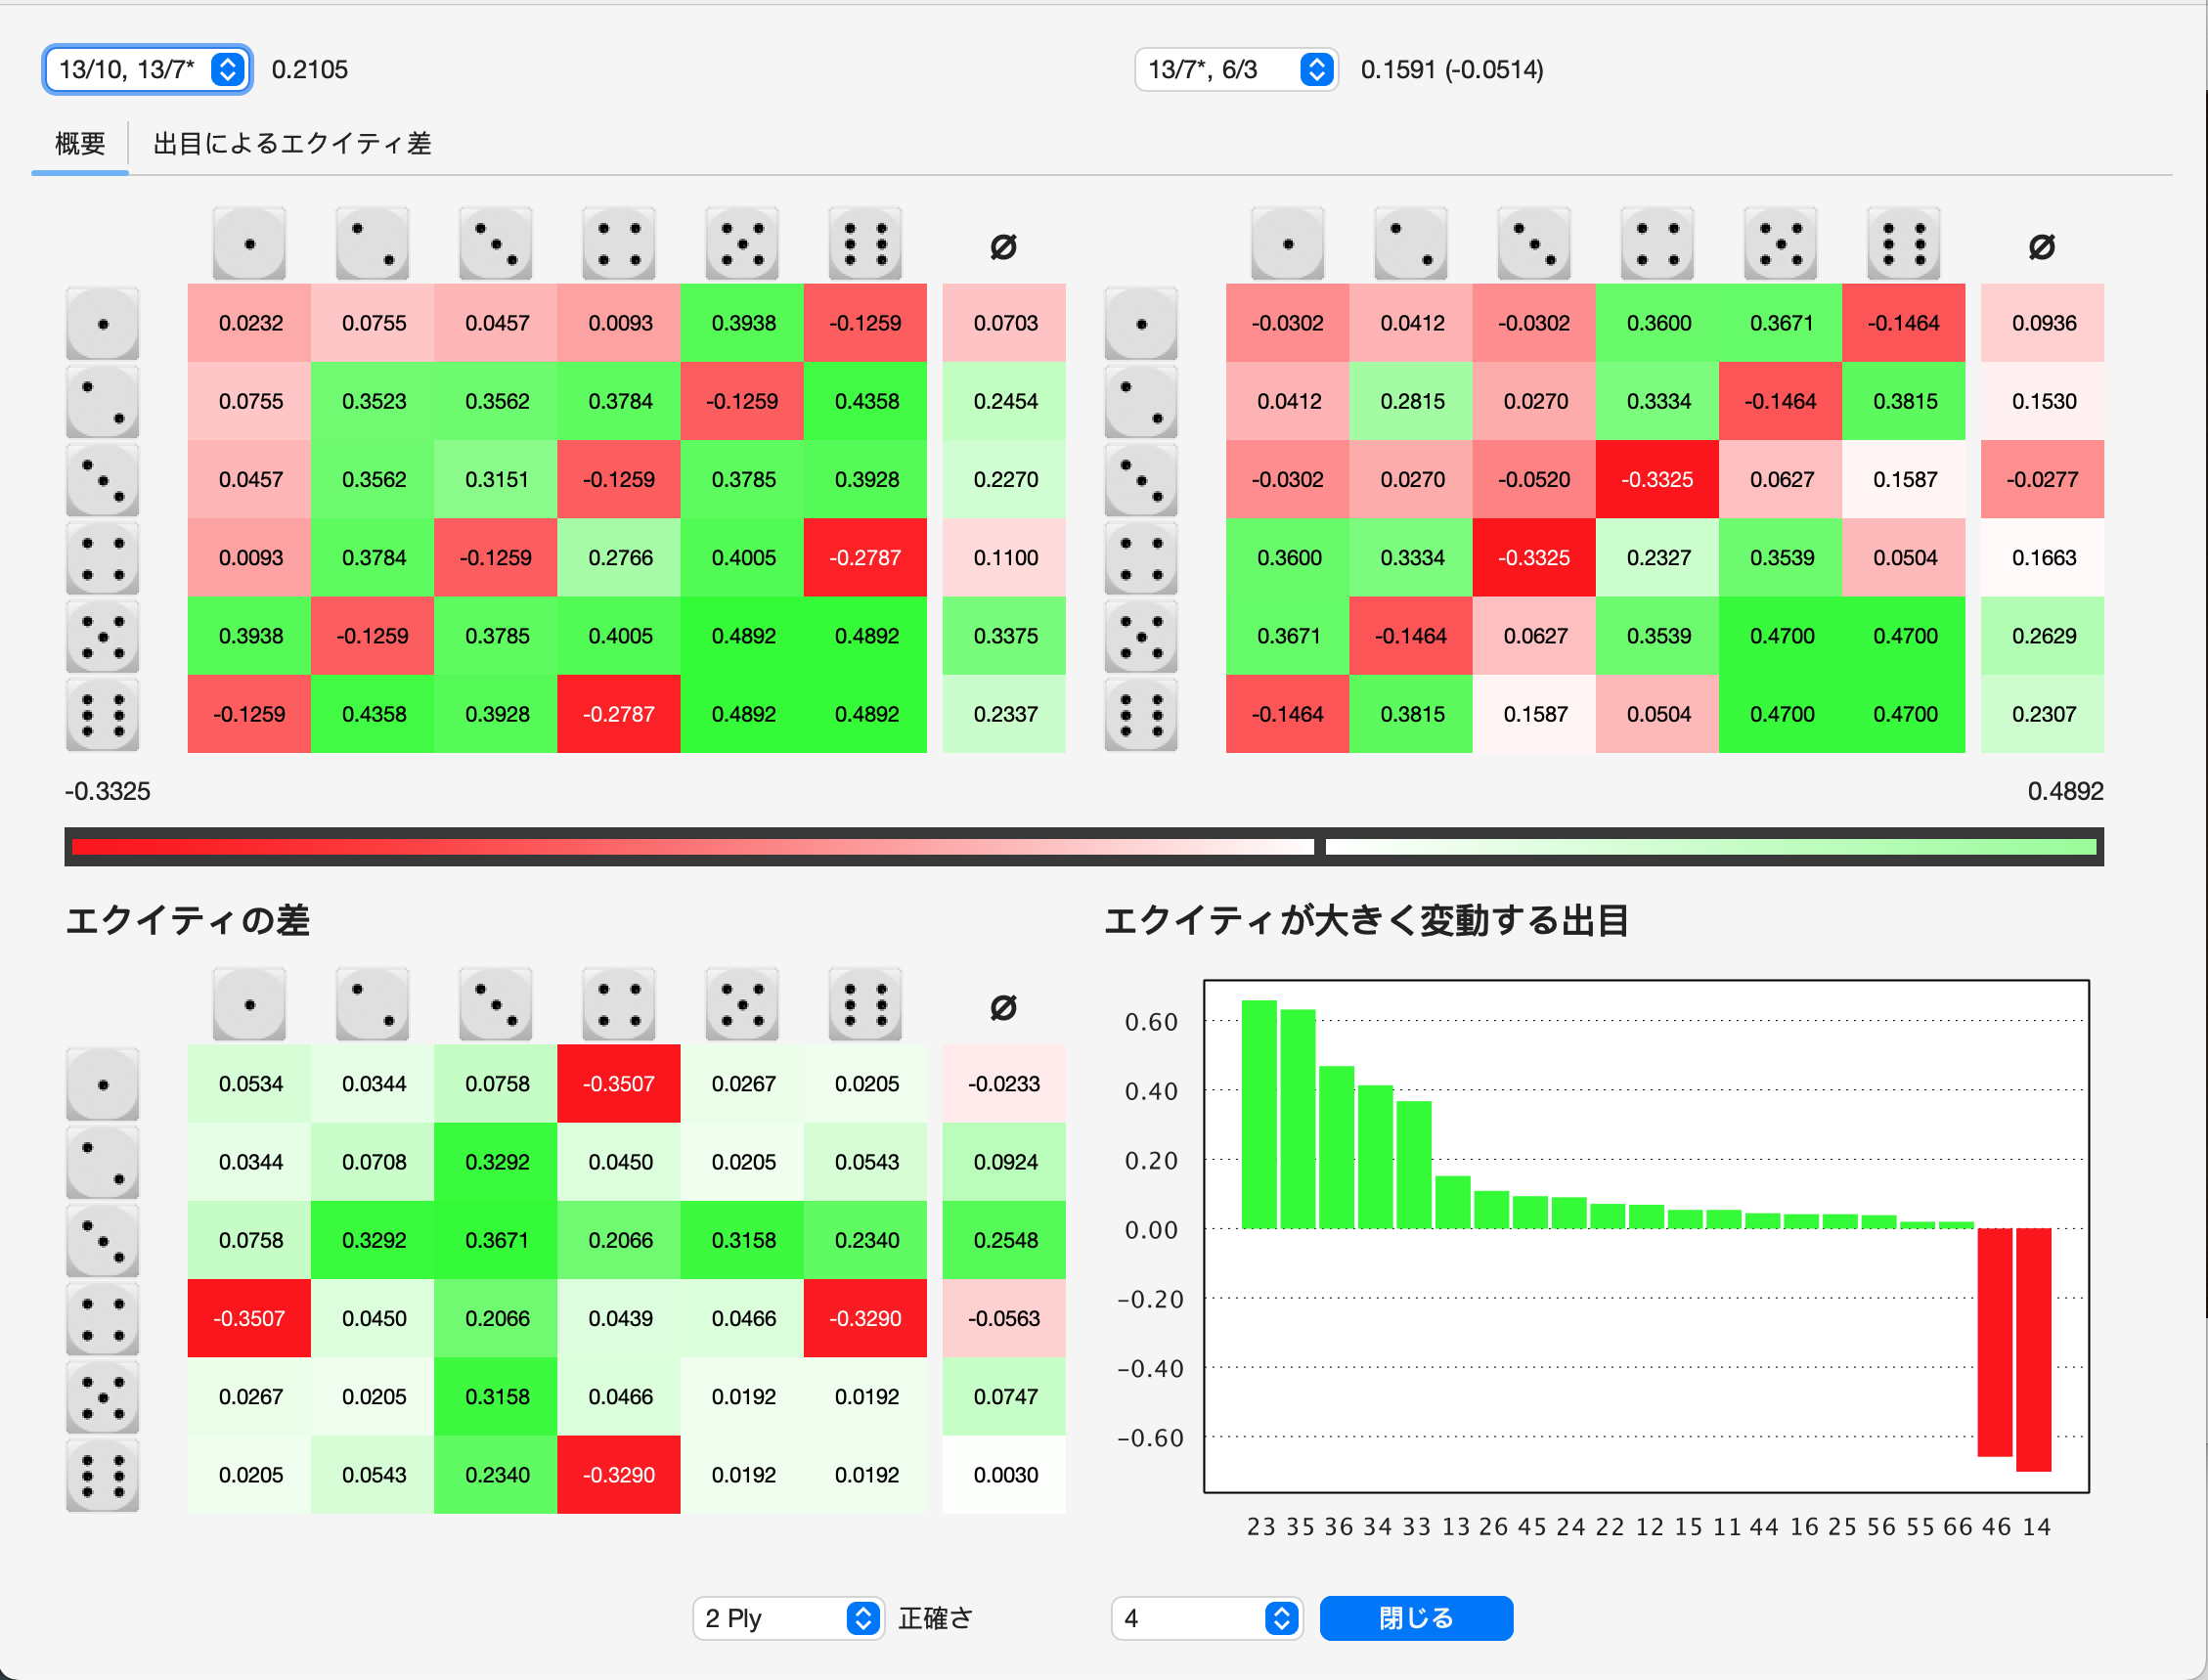Open the 2 Ply analysis level dropdown
Screen dimensions: 2208x1680
(788, 1618)
